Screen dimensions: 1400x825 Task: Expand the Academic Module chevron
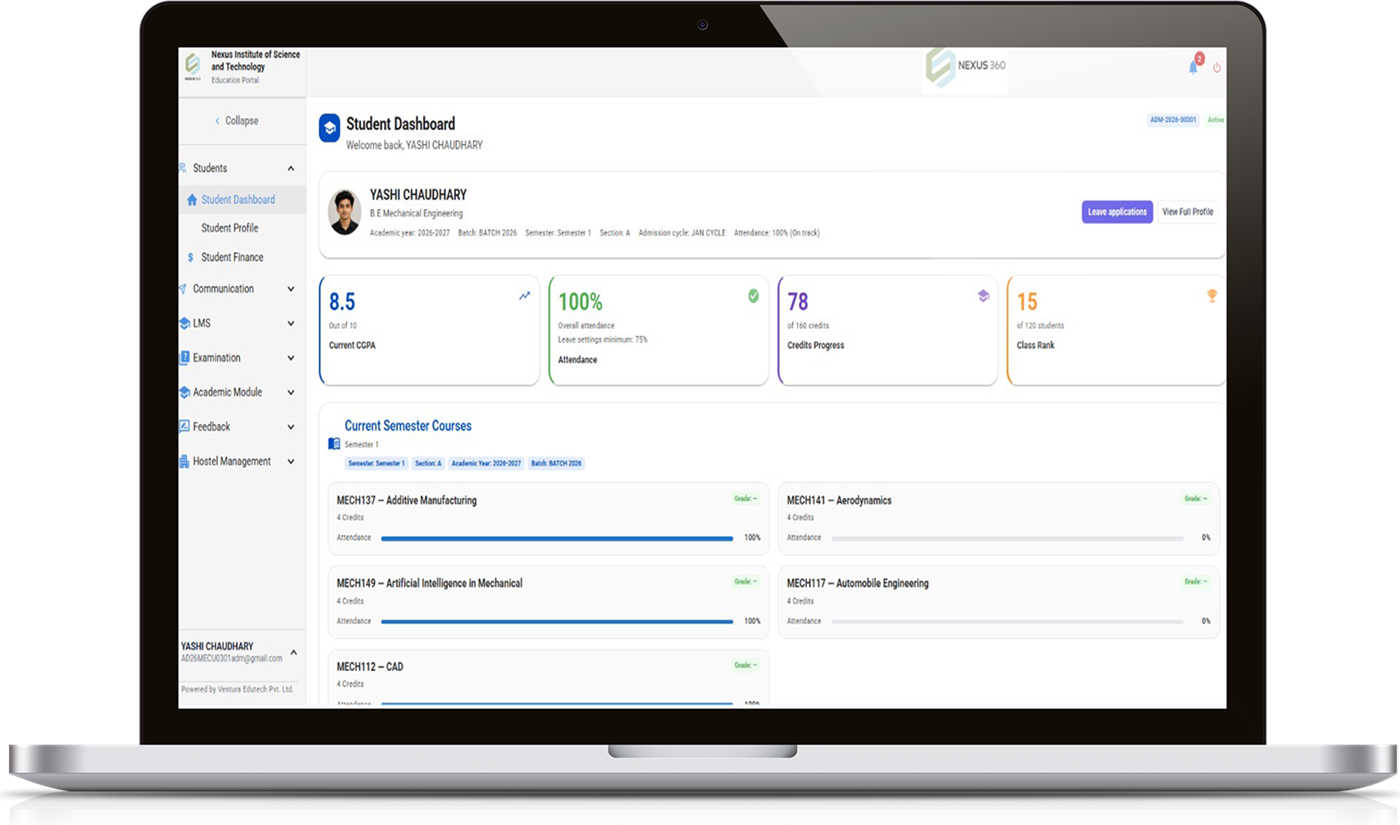291,393
